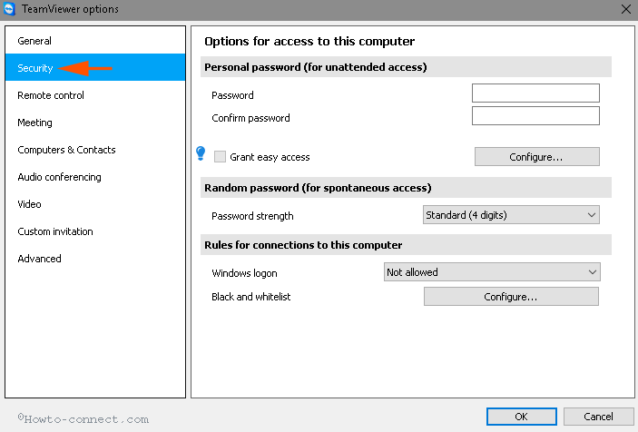
Task: Enable the Grant easy access checkbox
Action: click(220, 157)
